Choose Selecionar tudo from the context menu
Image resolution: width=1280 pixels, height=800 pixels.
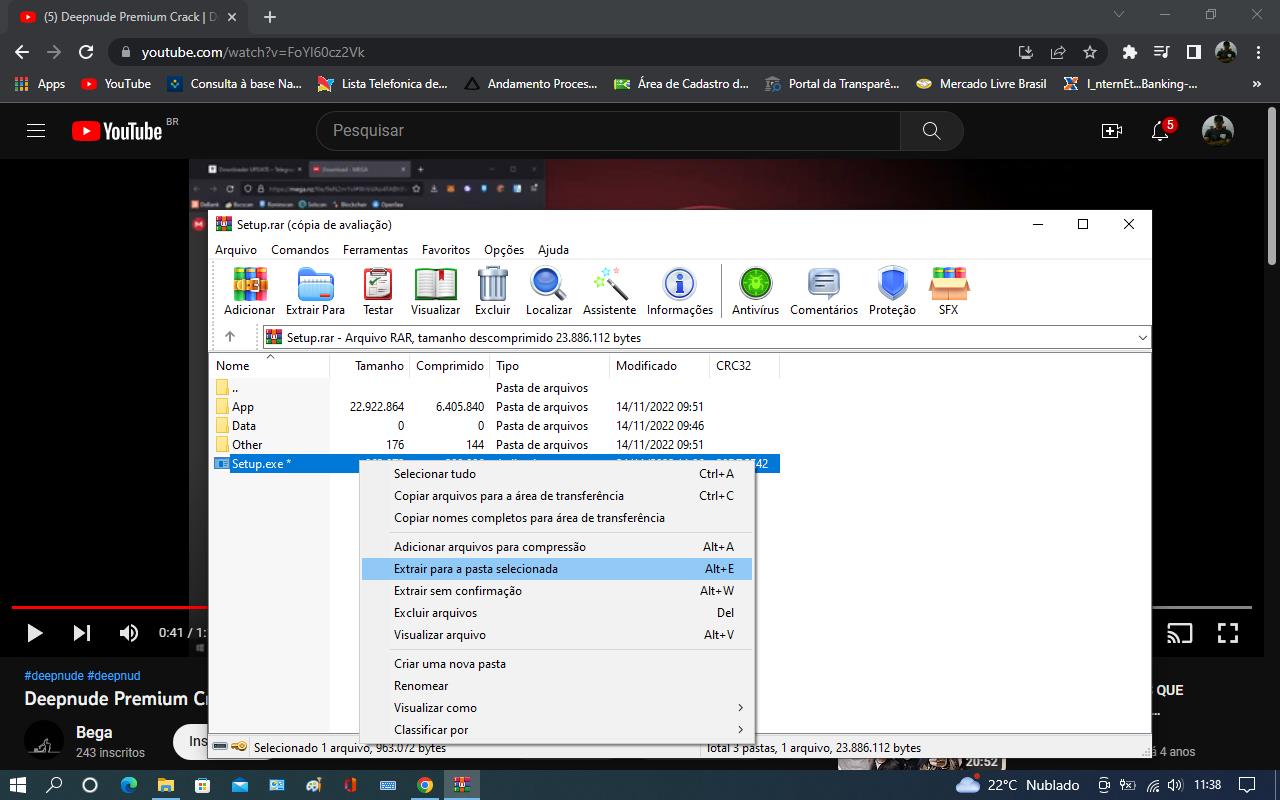pyautogui.click(x=435, y=474)
